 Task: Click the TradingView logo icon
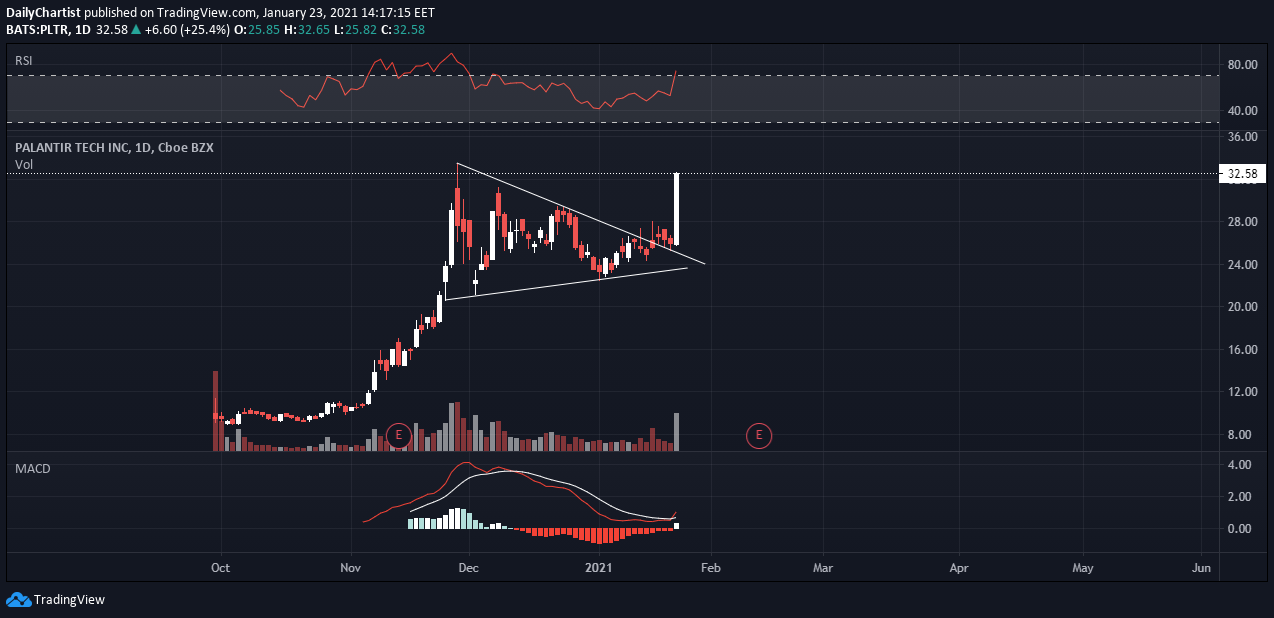point(18,599)
